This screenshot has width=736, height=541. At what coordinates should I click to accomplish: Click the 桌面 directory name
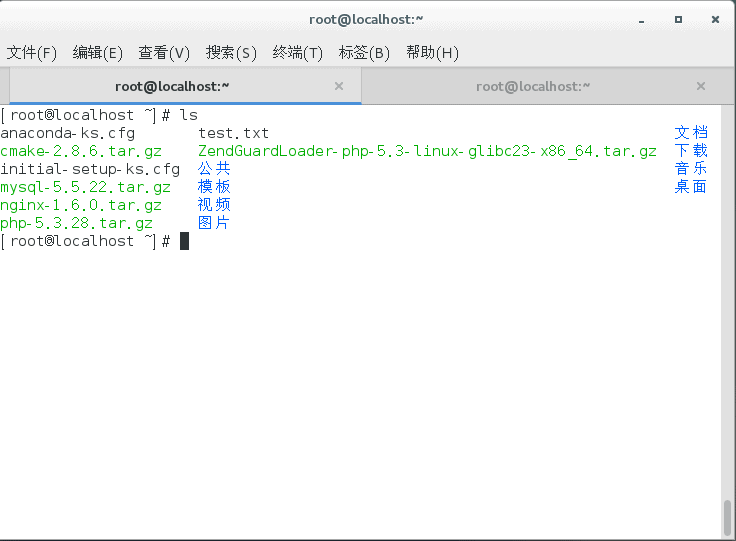click(x=690, y=187)
